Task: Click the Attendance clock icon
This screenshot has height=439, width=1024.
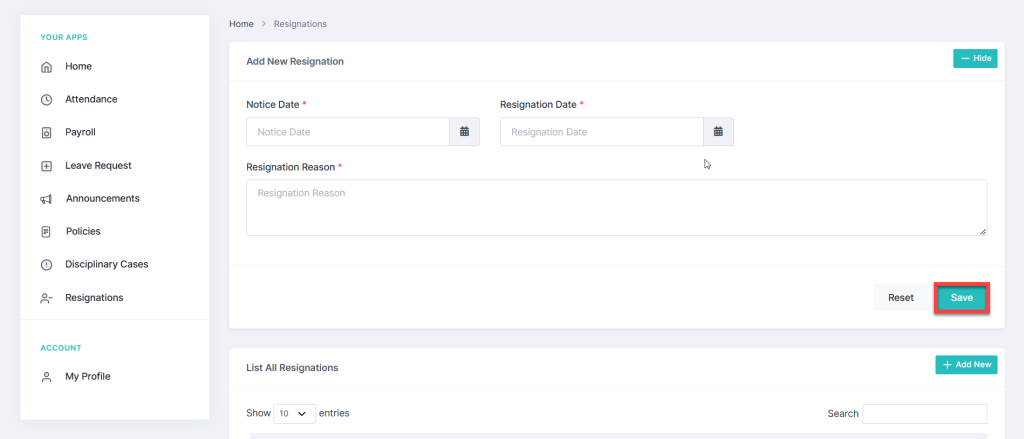Action: click(x=46, y=100)
